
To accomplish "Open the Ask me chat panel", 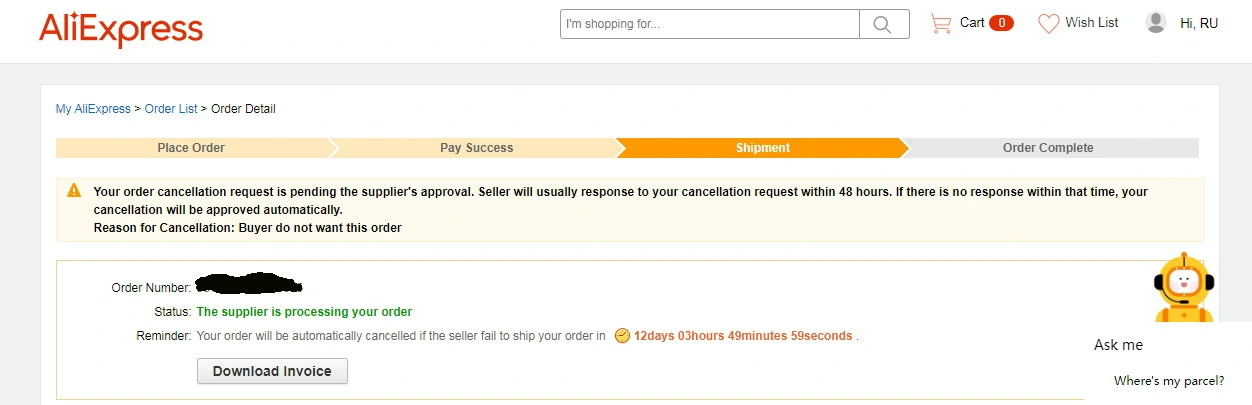I will click(x=1118, y=345).
